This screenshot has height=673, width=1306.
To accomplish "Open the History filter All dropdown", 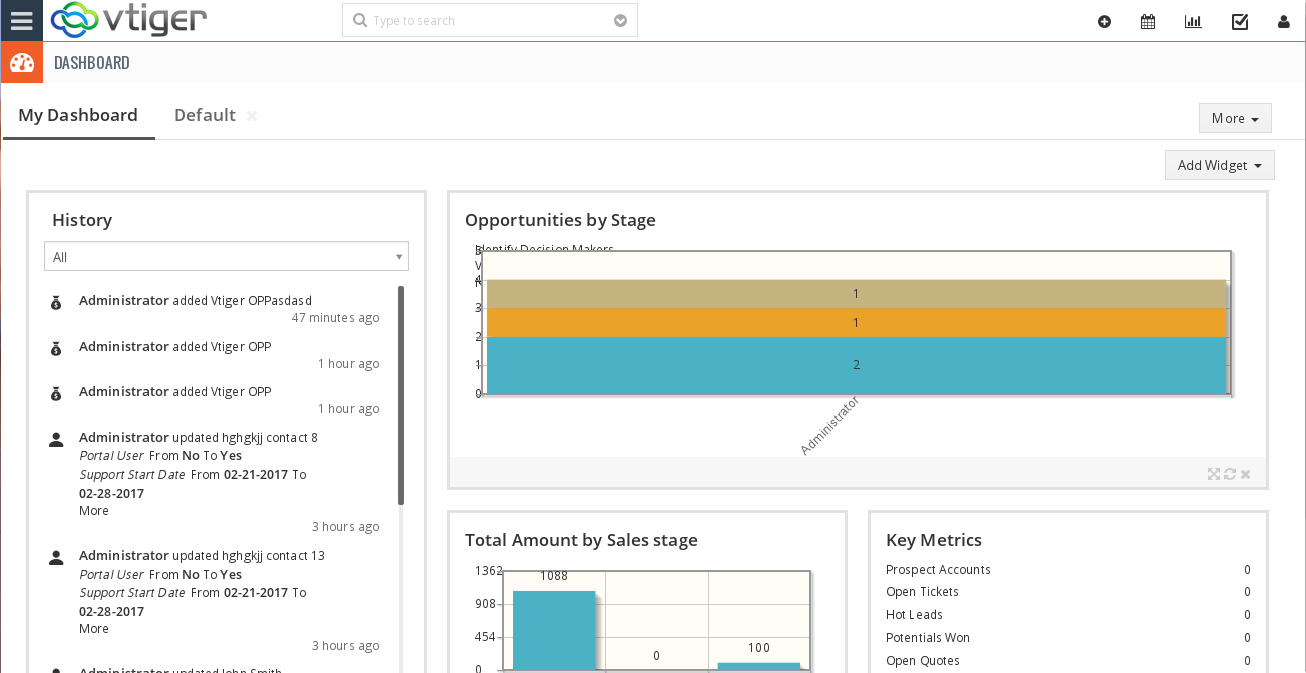I will 226,257.
